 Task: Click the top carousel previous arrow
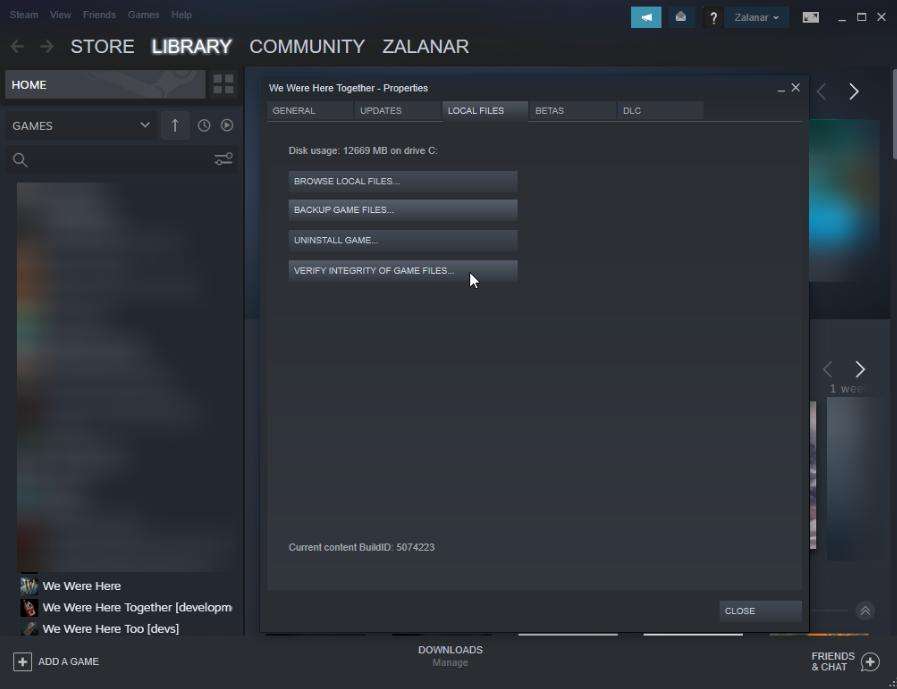[x=822, y=92]
